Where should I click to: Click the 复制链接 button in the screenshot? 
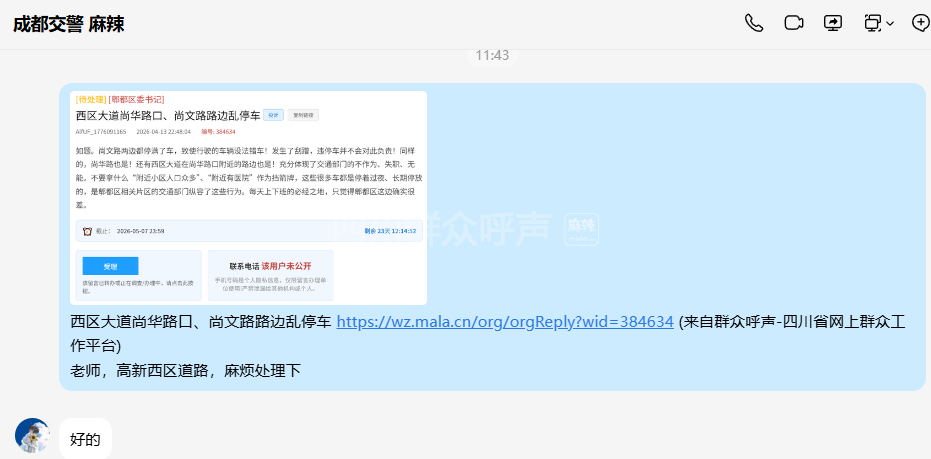coord(304,115)
